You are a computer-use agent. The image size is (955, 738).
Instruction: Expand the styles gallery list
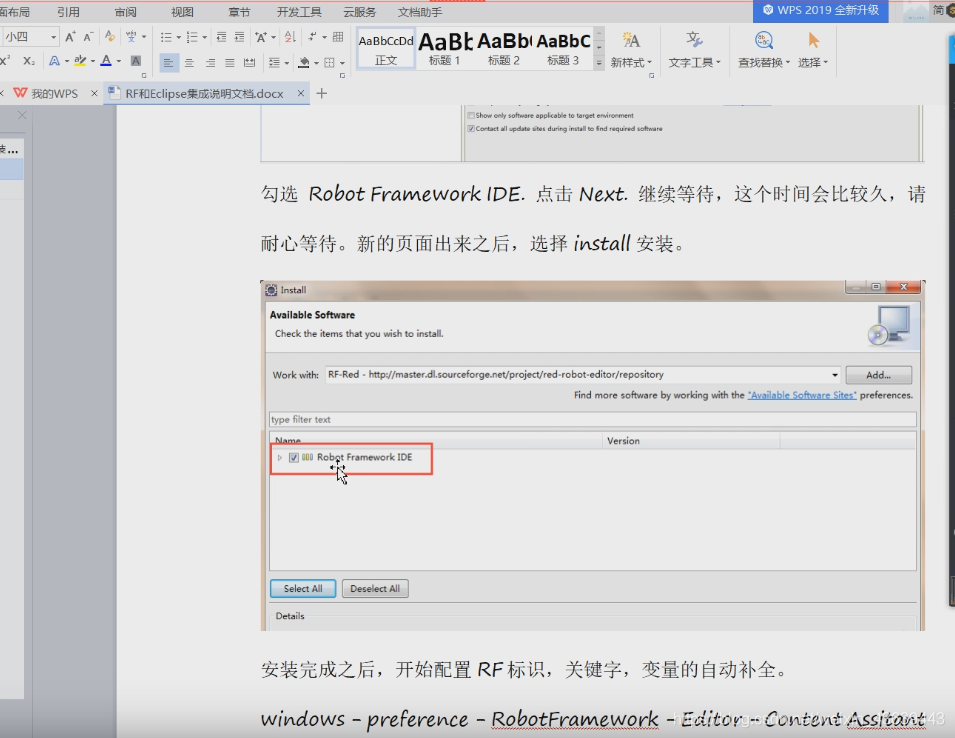(599, 63)
